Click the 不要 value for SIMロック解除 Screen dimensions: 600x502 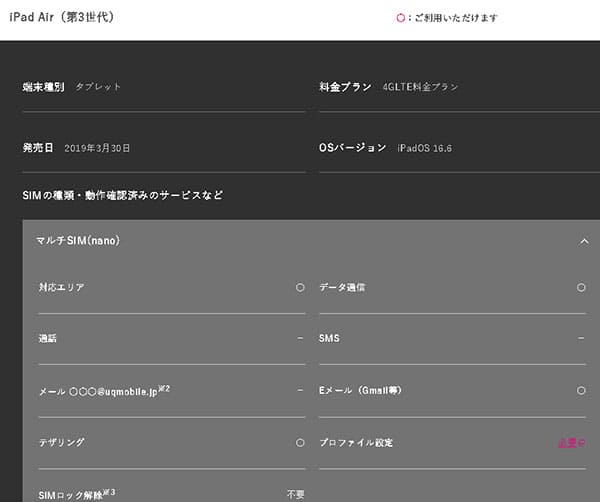pyautogui.click(x=296, y=494)
